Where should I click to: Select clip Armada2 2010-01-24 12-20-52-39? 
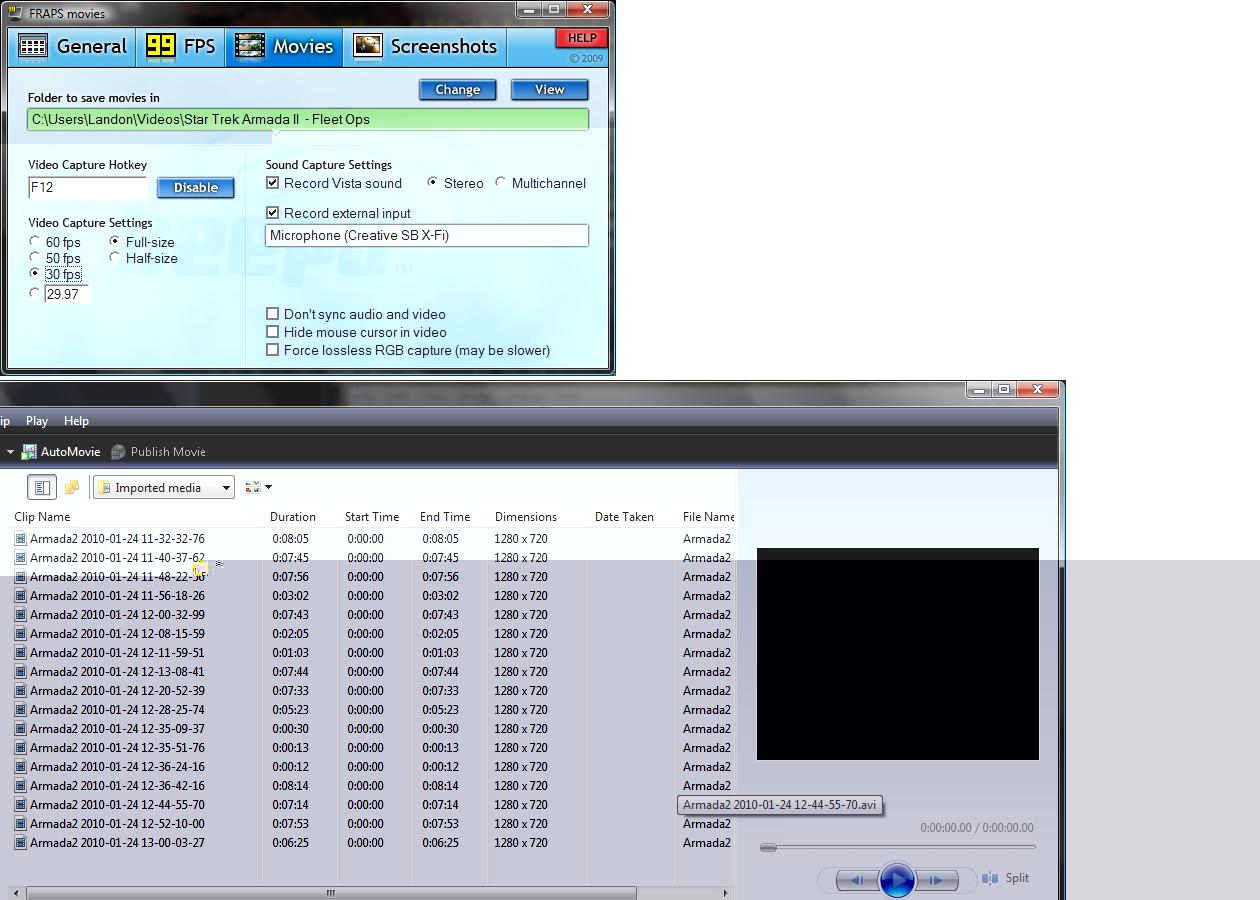(117, 691)
